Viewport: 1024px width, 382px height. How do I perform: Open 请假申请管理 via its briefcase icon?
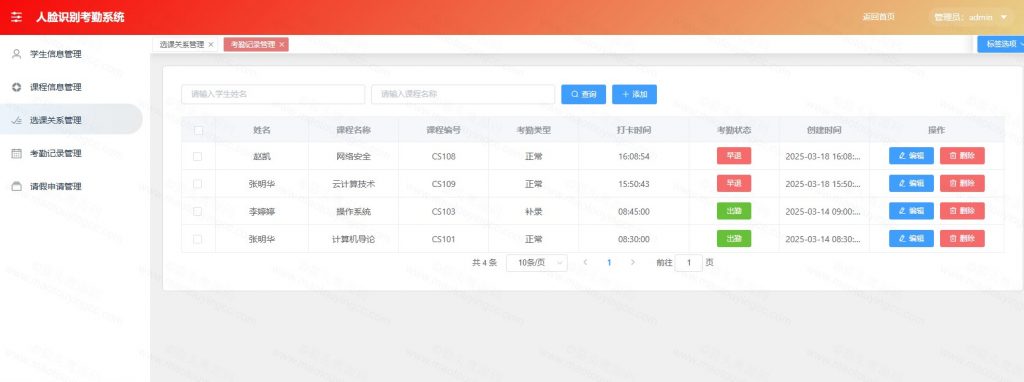(17, 187)
